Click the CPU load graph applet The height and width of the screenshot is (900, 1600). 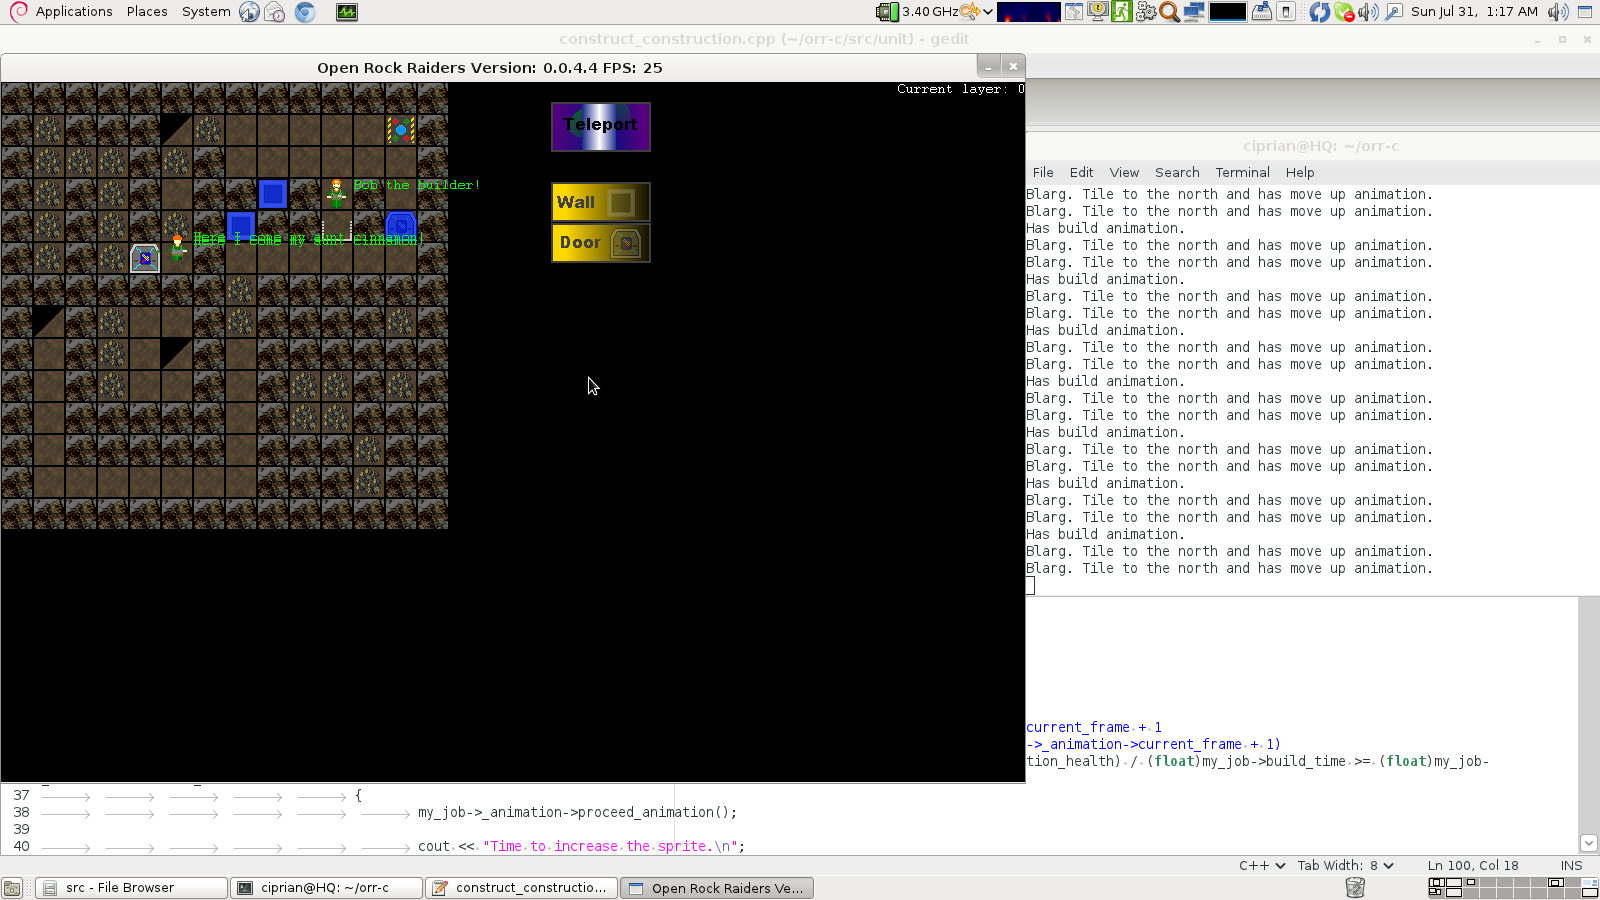click(1029, 12)
